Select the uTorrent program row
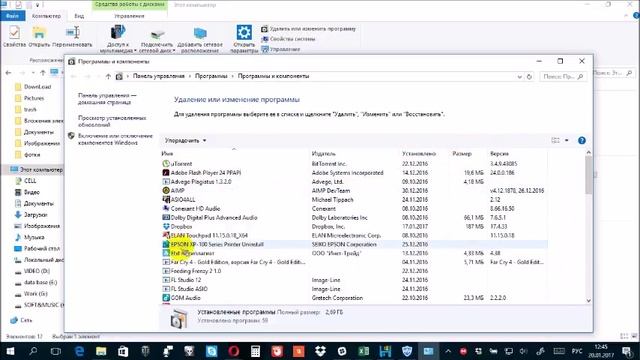The image size is (640, 360). [x=354, y=164]
